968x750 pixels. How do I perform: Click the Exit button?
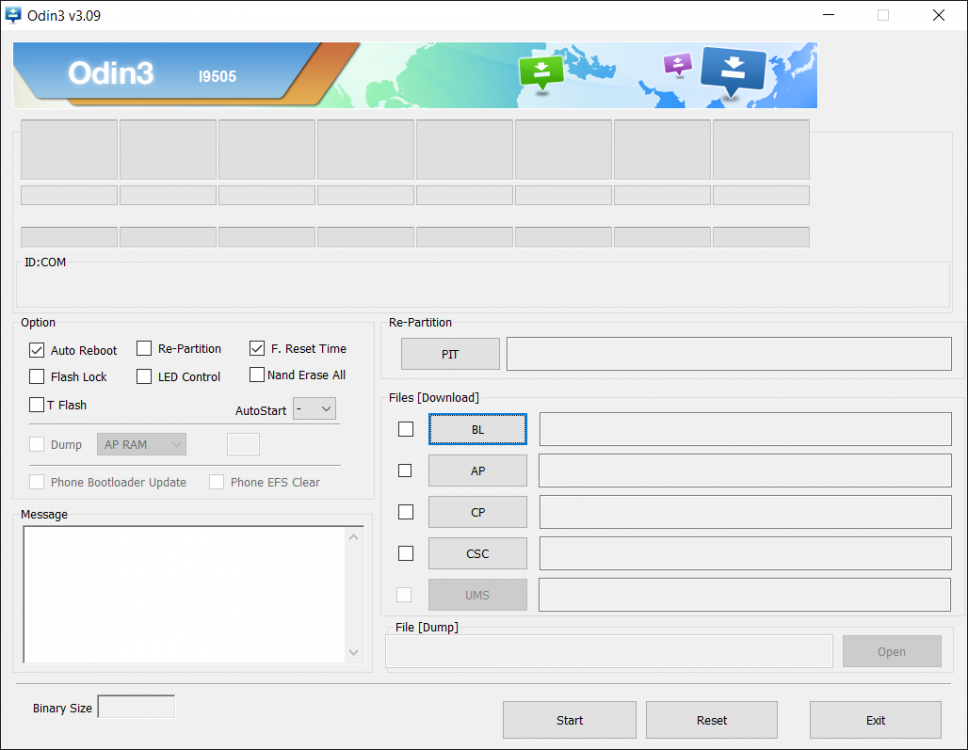(875, 720)
